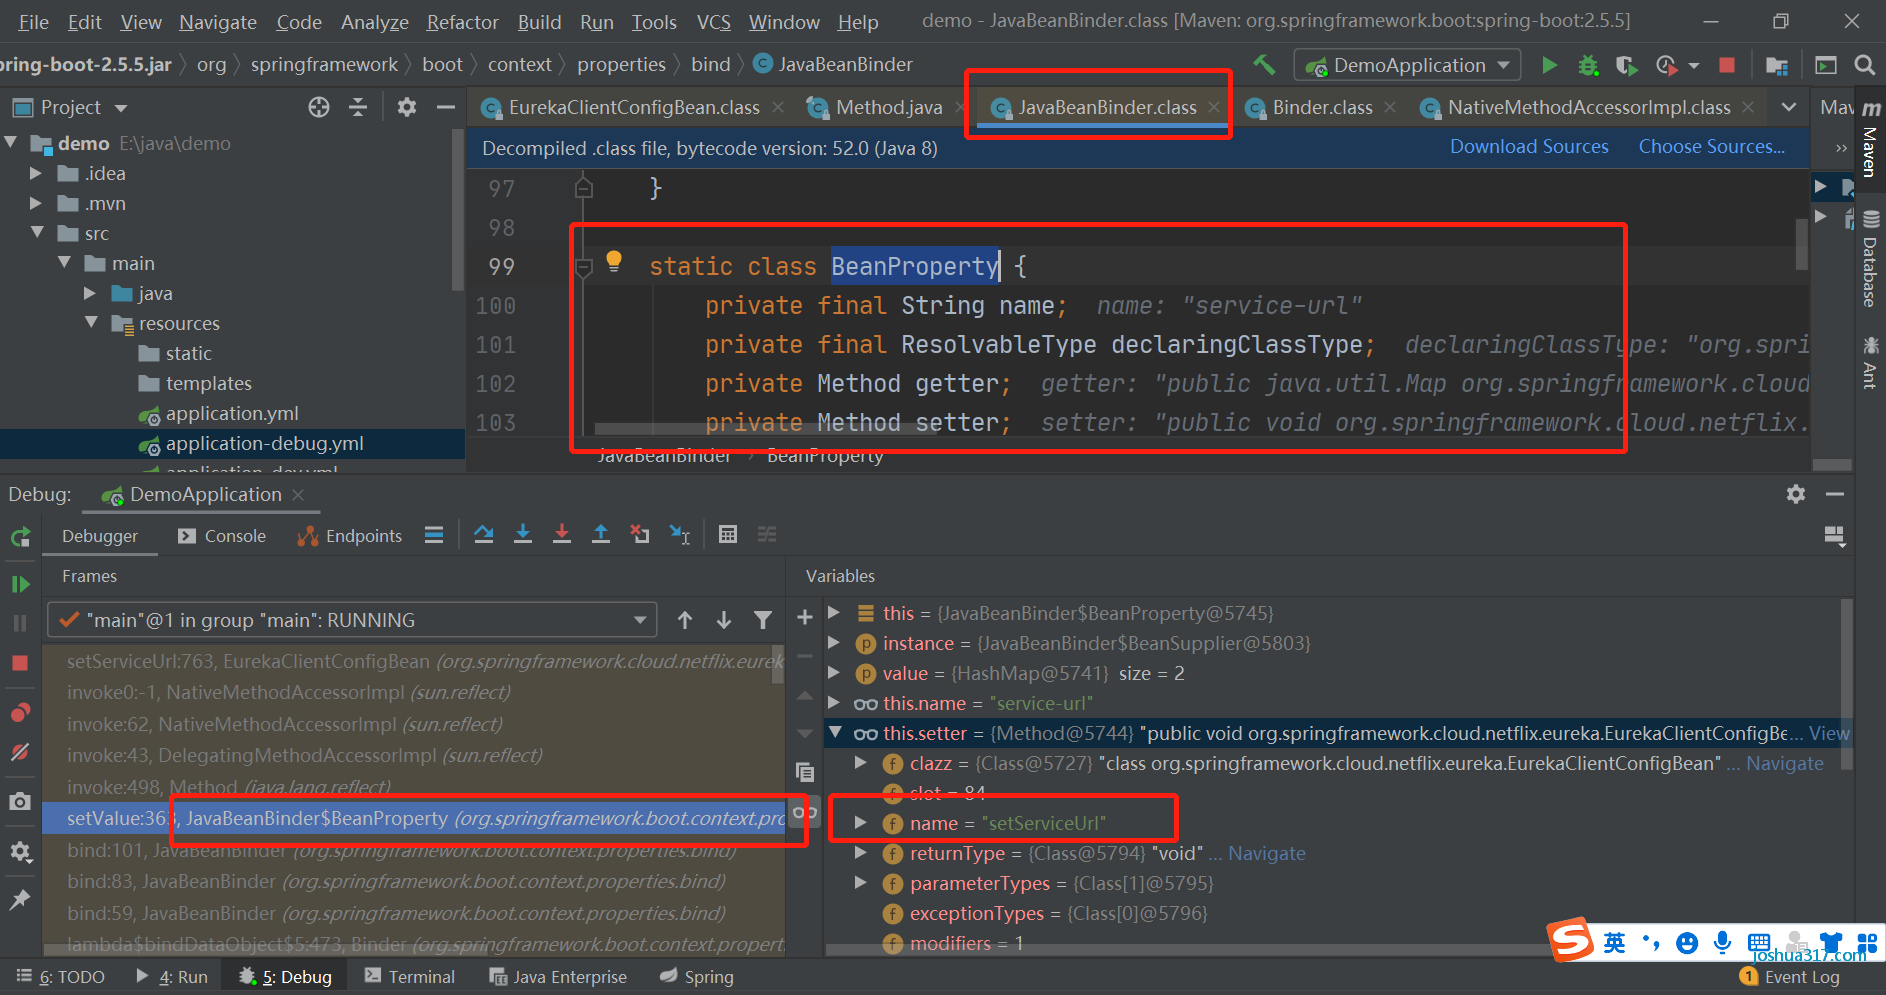The width and height of the screenshot is (1886, 995).
Task: Click Force Step Into red arrow icon
Action: pos(562,534)
